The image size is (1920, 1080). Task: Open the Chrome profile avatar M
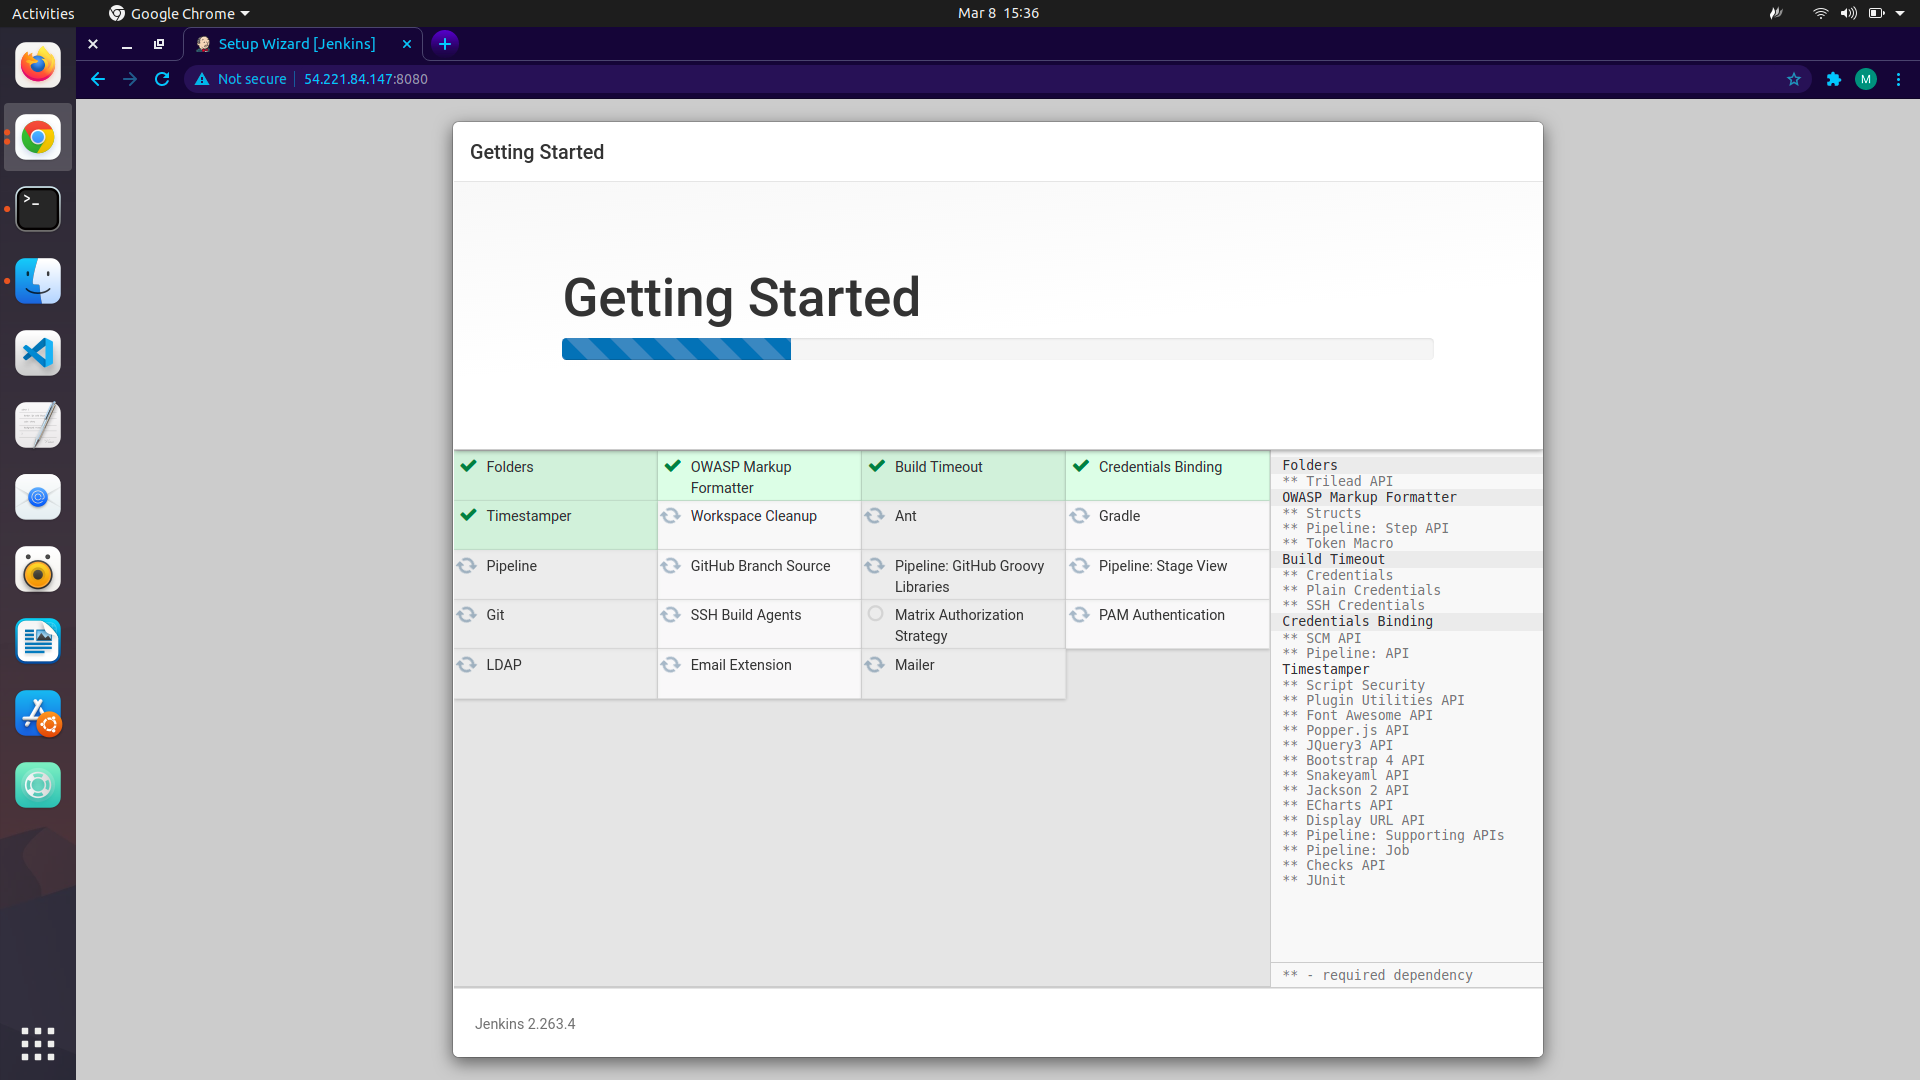coord(1866,79)
